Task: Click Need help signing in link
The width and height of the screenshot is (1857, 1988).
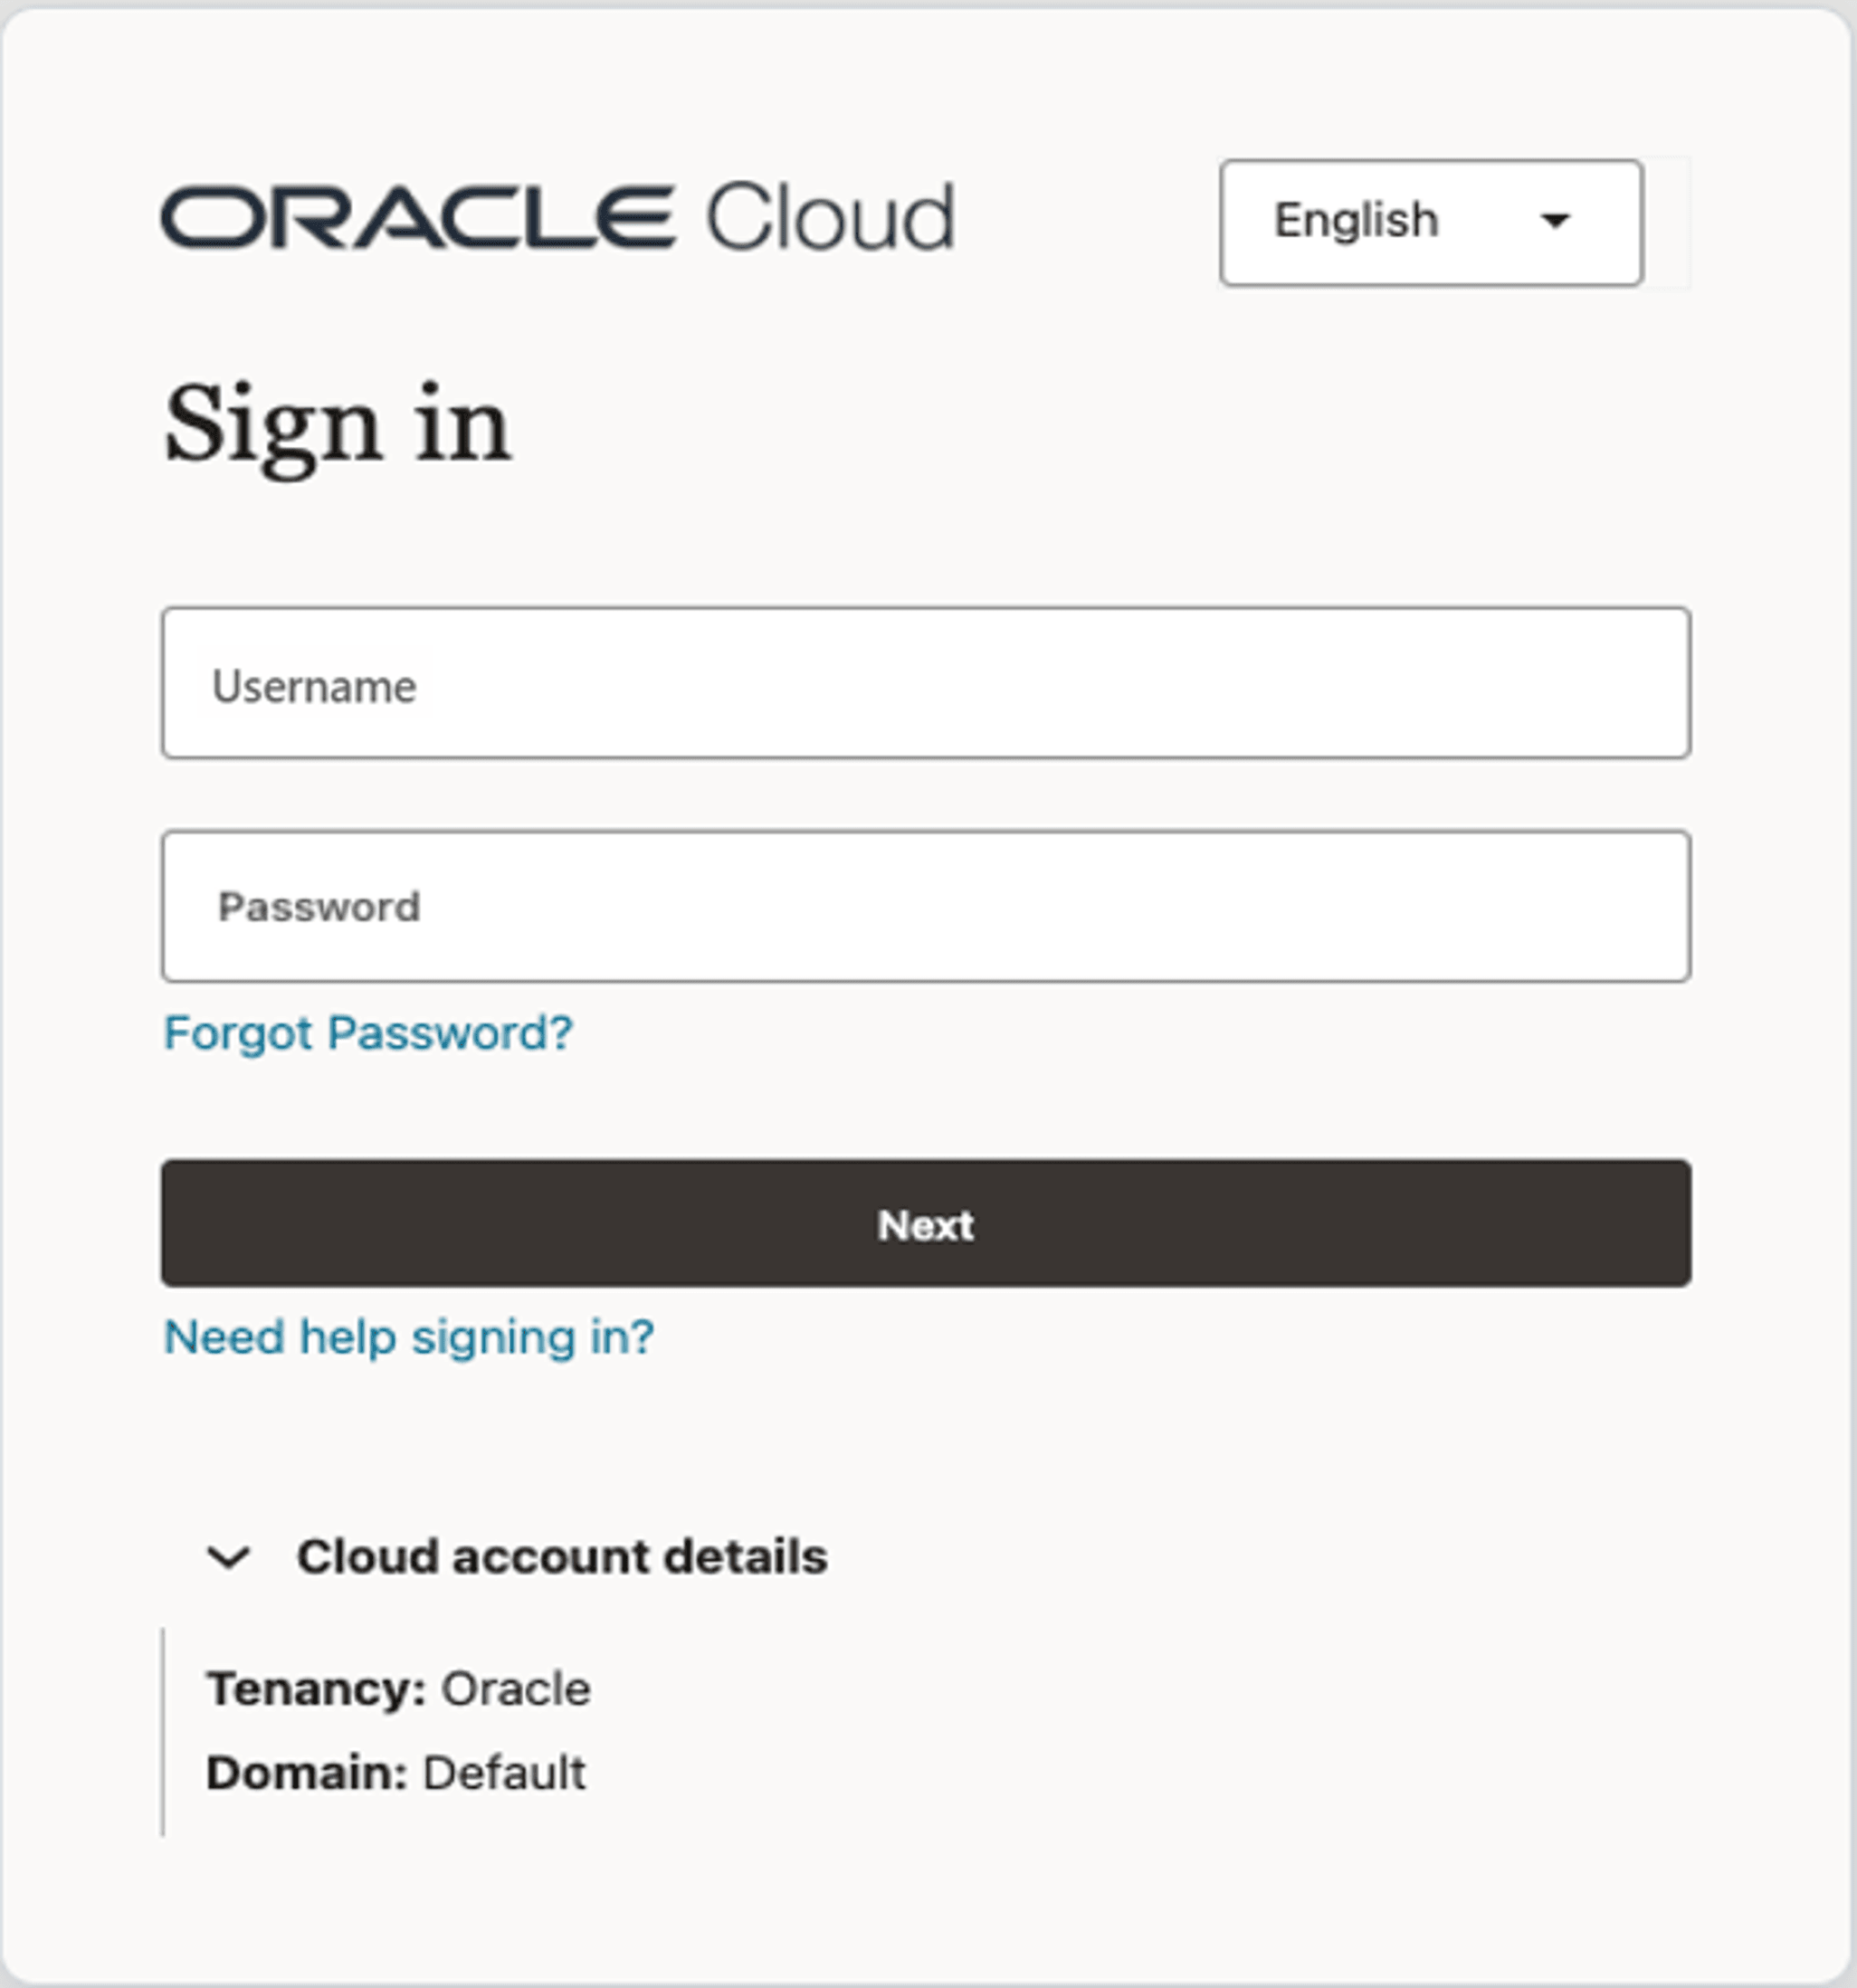Action: (409, 1337)
